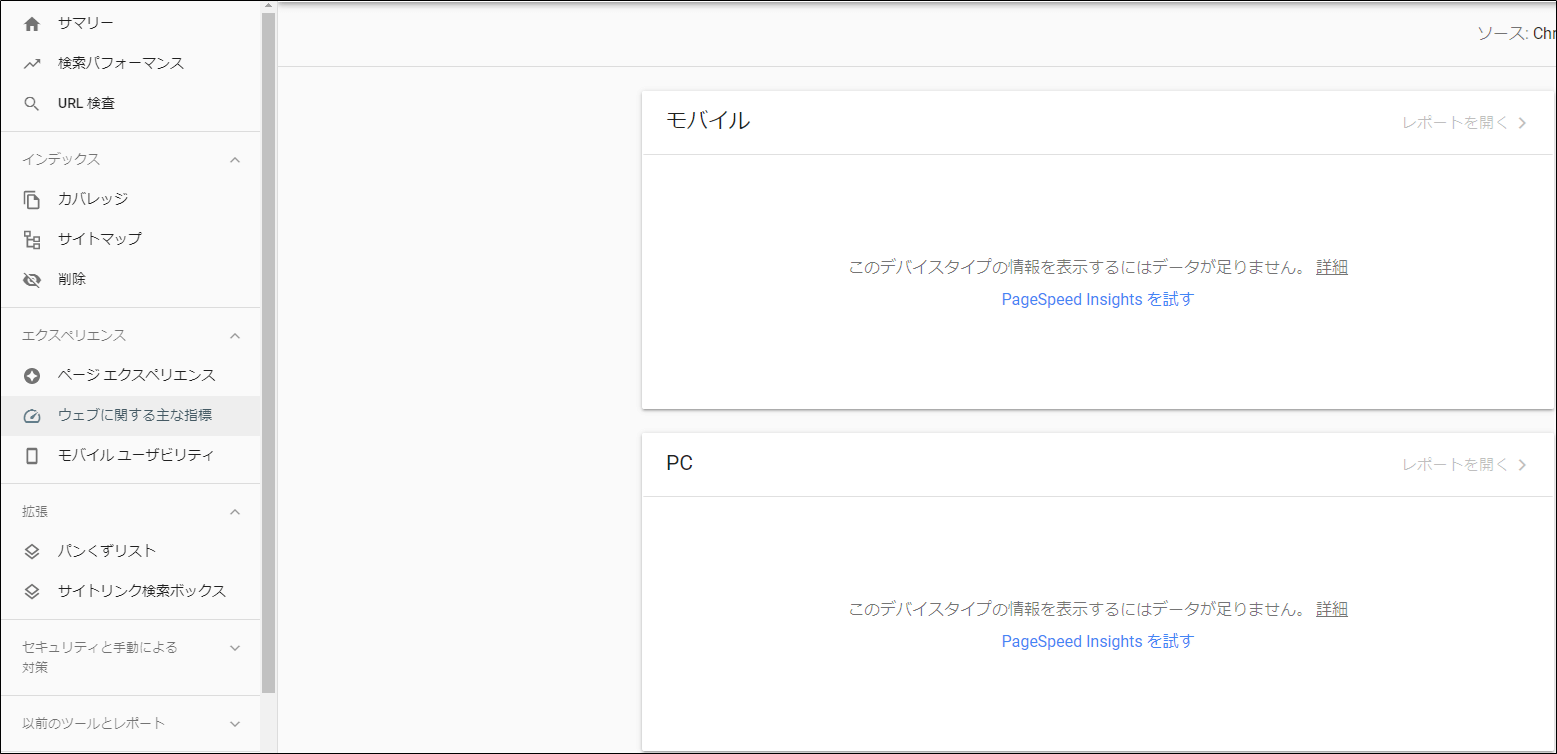The image size is (1557, 754).
Task: Click PageSpeed Insights を試す in モバイル card
Action: 1097,299
